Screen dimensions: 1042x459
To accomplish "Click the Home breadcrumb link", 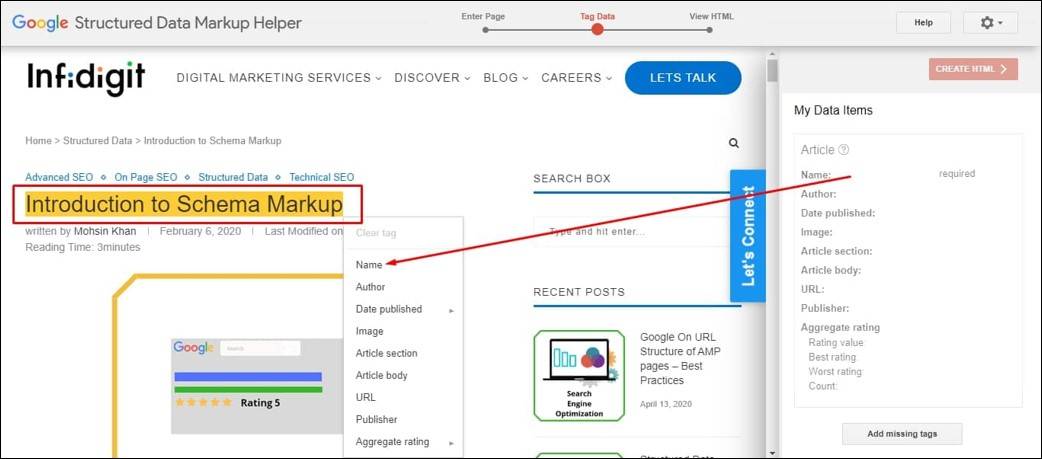I will point(38,141).
